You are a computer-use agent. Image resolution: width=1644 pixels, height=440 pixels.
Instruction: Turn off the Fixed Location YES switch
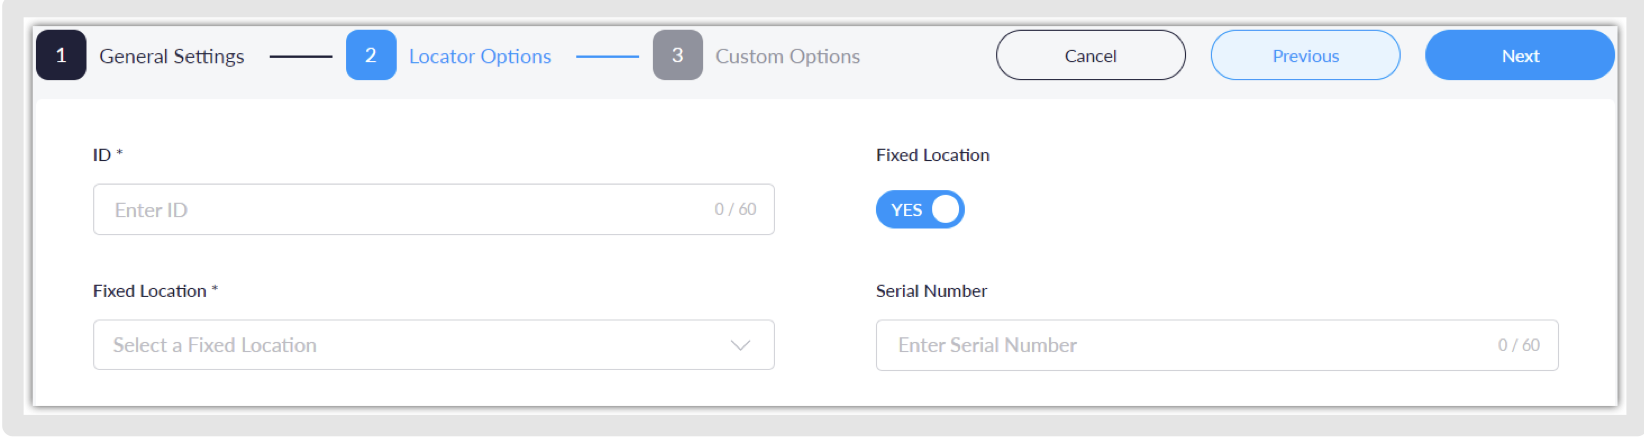920,210
